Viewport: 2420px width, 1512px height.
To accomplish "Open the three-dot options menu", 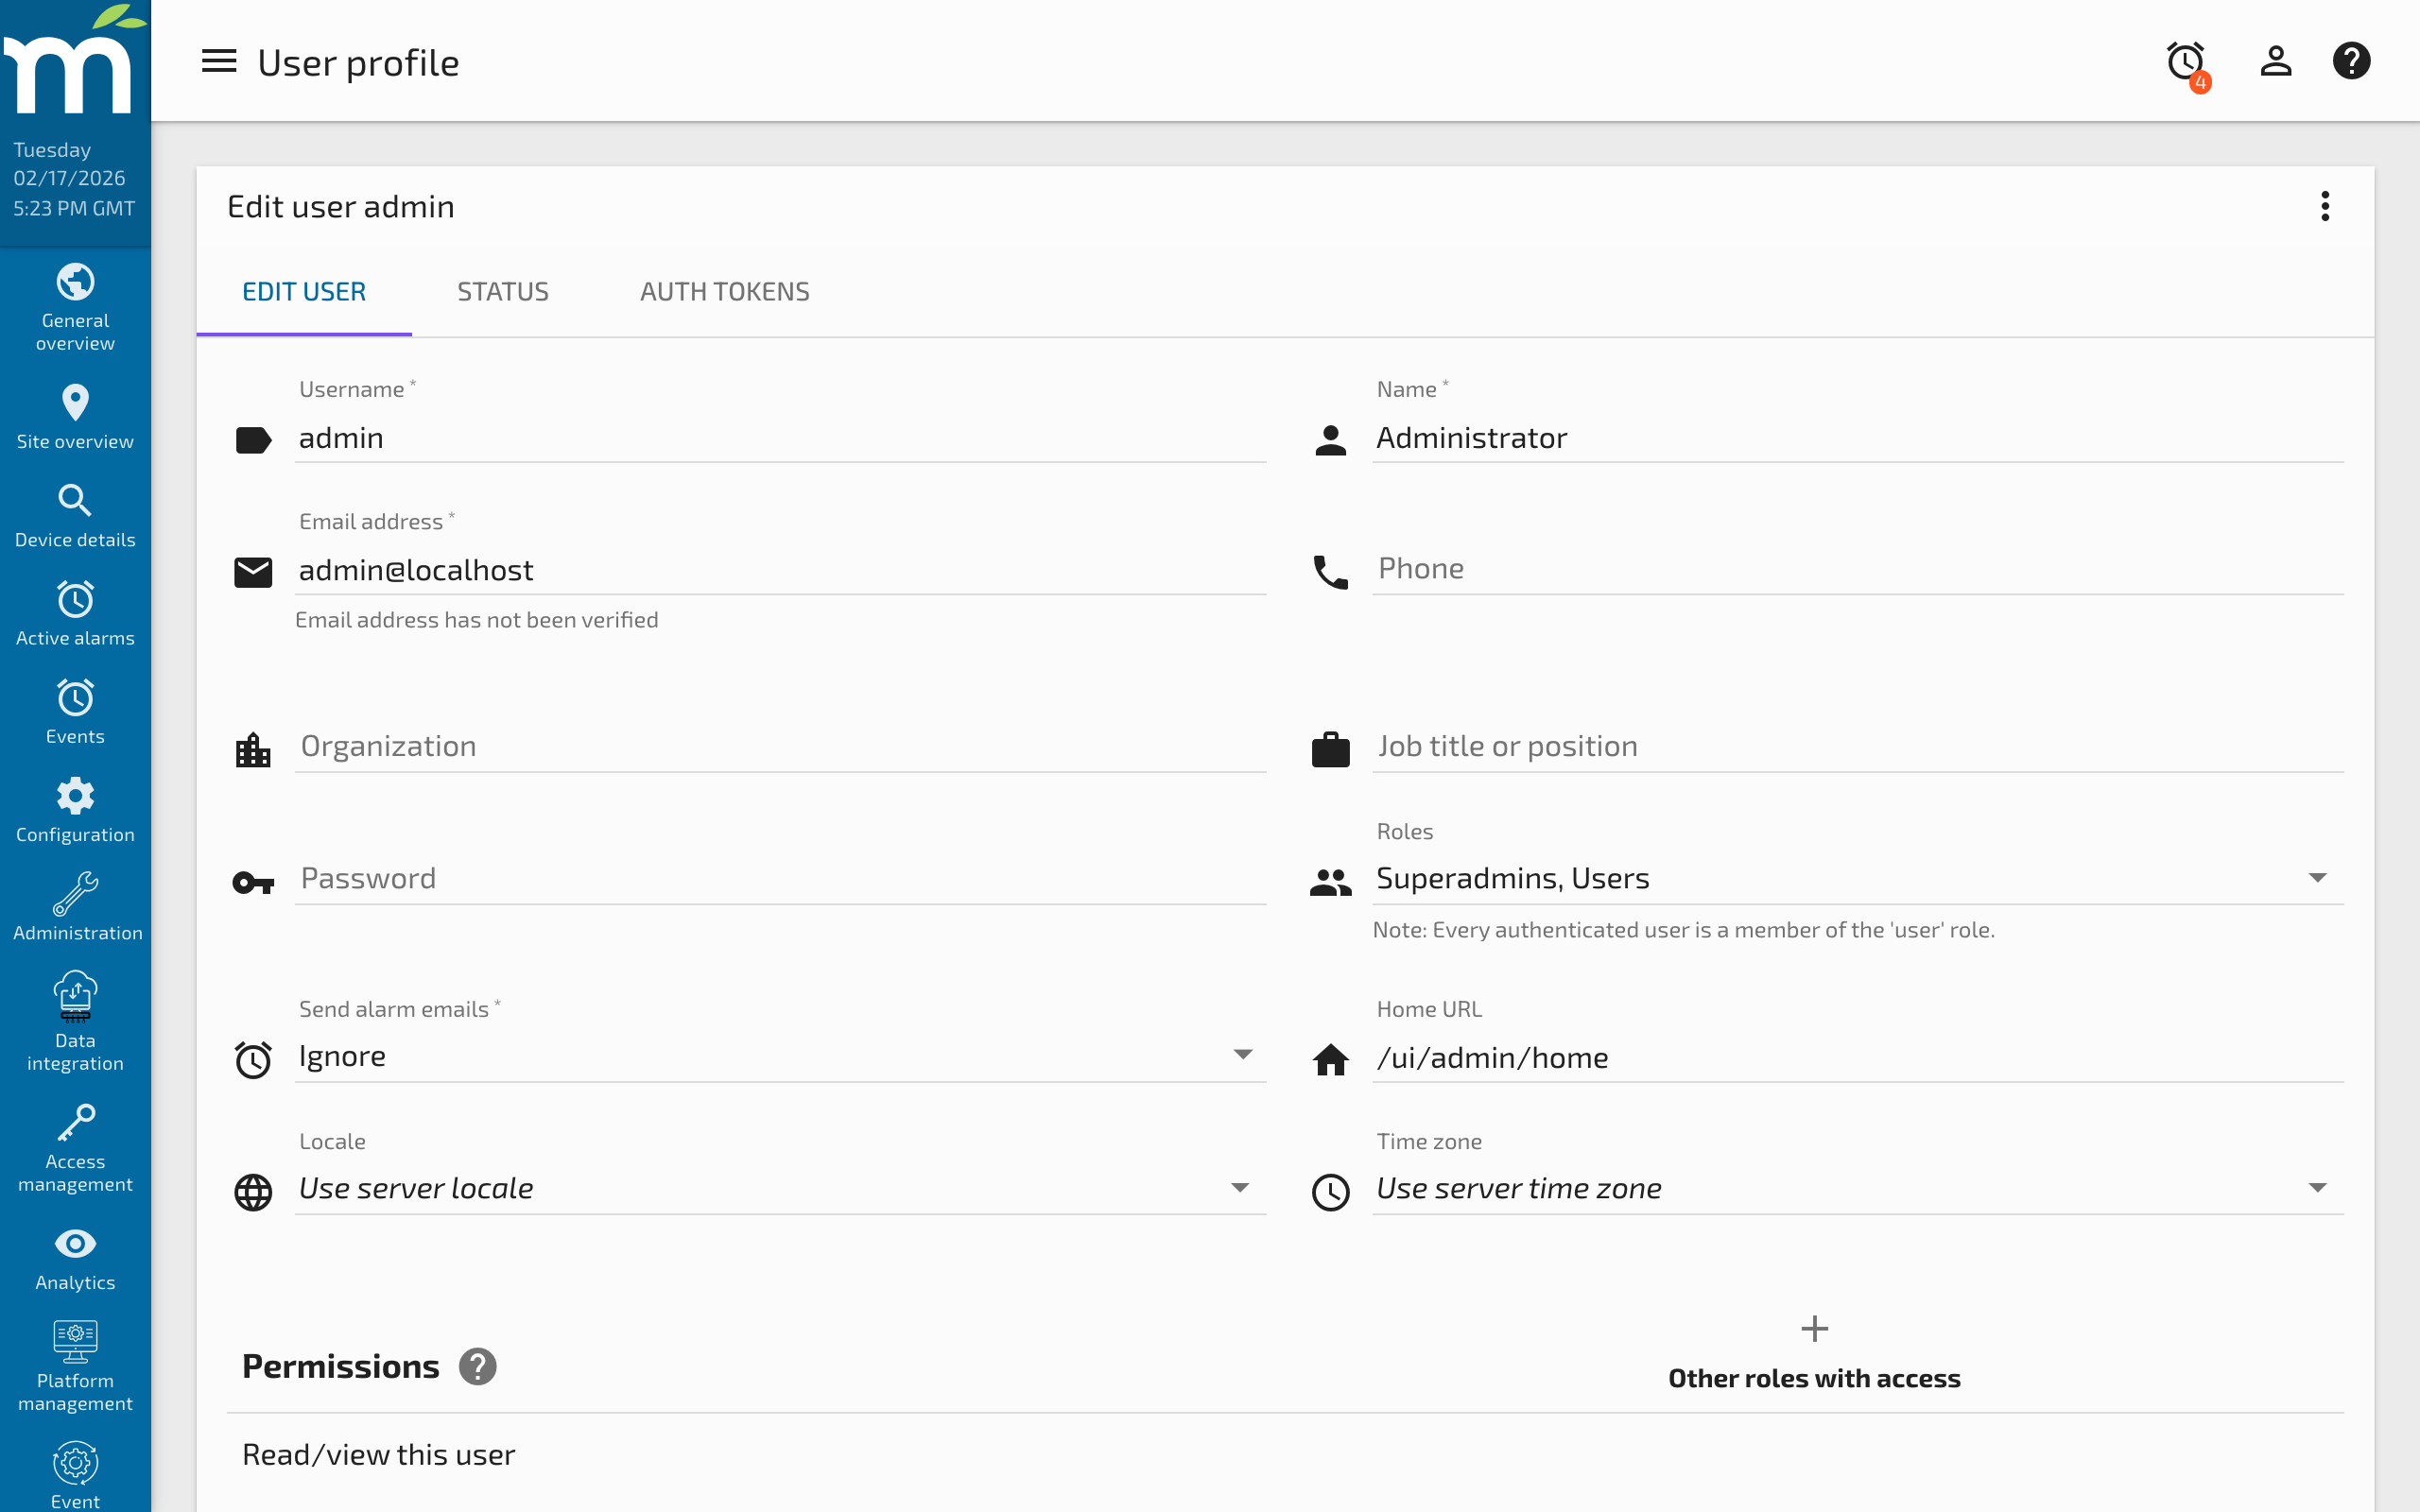I will (2326, 206).
